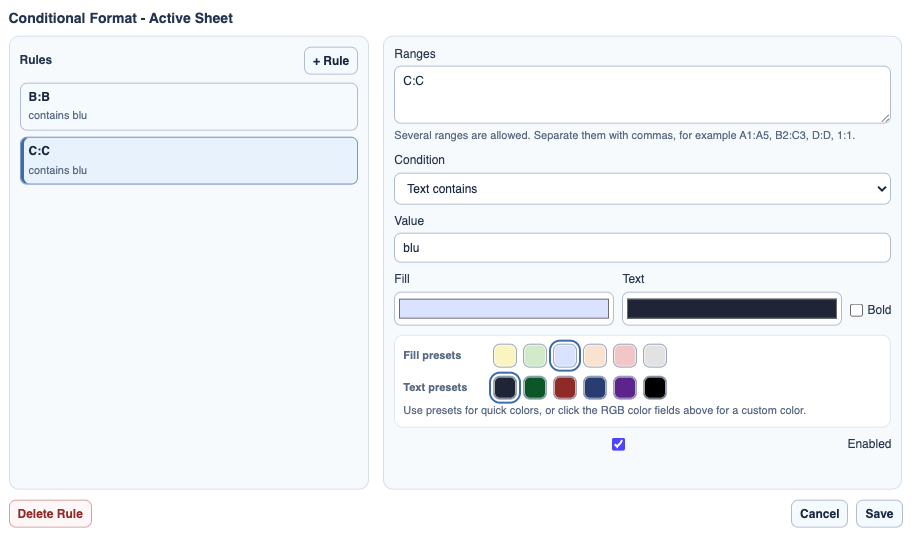912x537 pixels.
Task: Click the Value input field
Action: click(x=642, y=248)
